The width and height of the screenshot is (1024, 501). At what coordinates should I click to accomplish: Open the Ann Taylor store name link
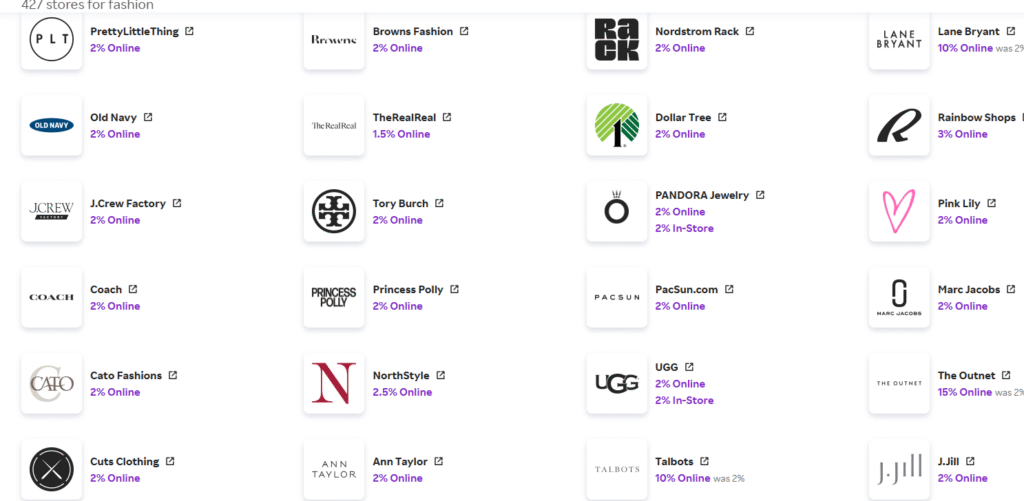(x=400, y=462)
